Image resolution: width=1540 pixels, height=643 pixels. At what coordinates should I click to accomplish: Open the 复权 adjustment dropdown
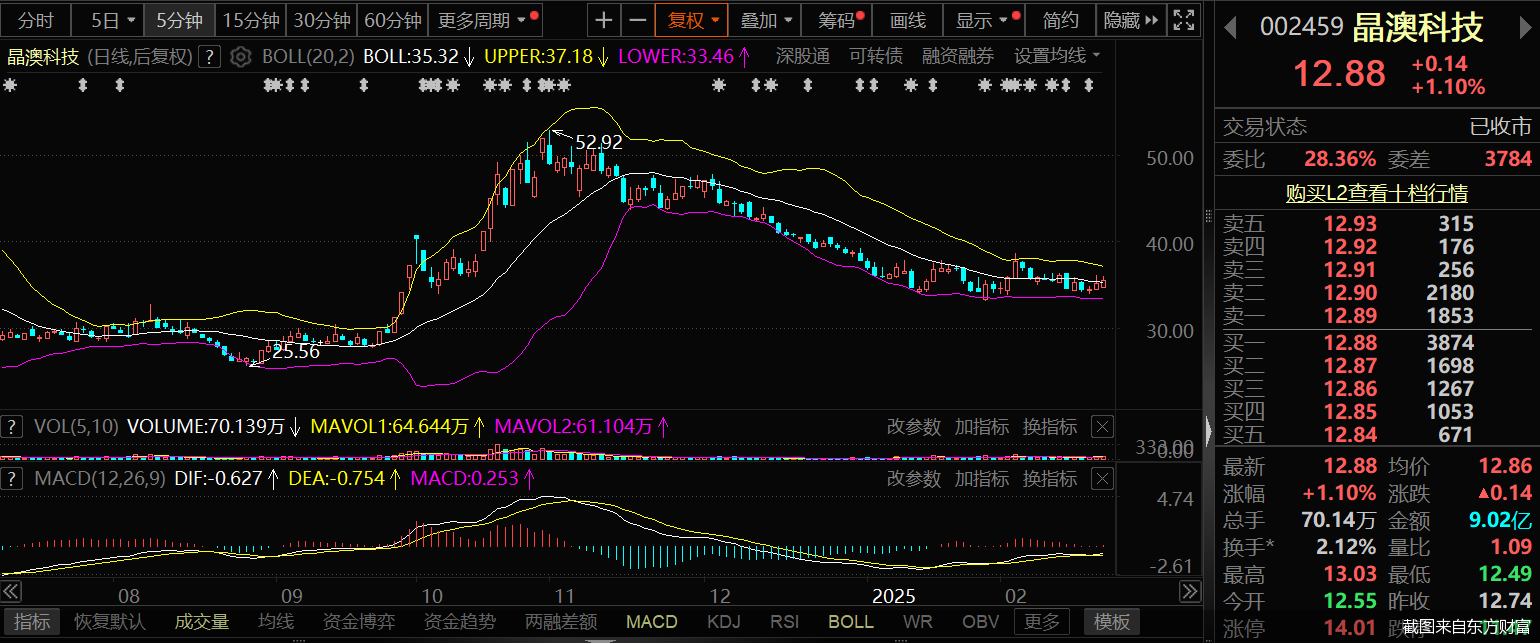[692, 20]
